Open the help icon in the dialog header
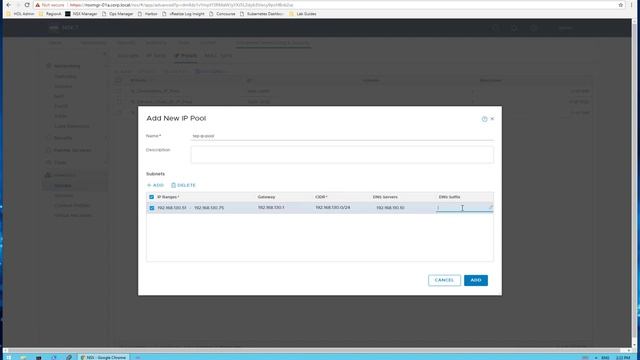This screenshot has height=360, width=640. pyautogui.click(x=484, y=119)
